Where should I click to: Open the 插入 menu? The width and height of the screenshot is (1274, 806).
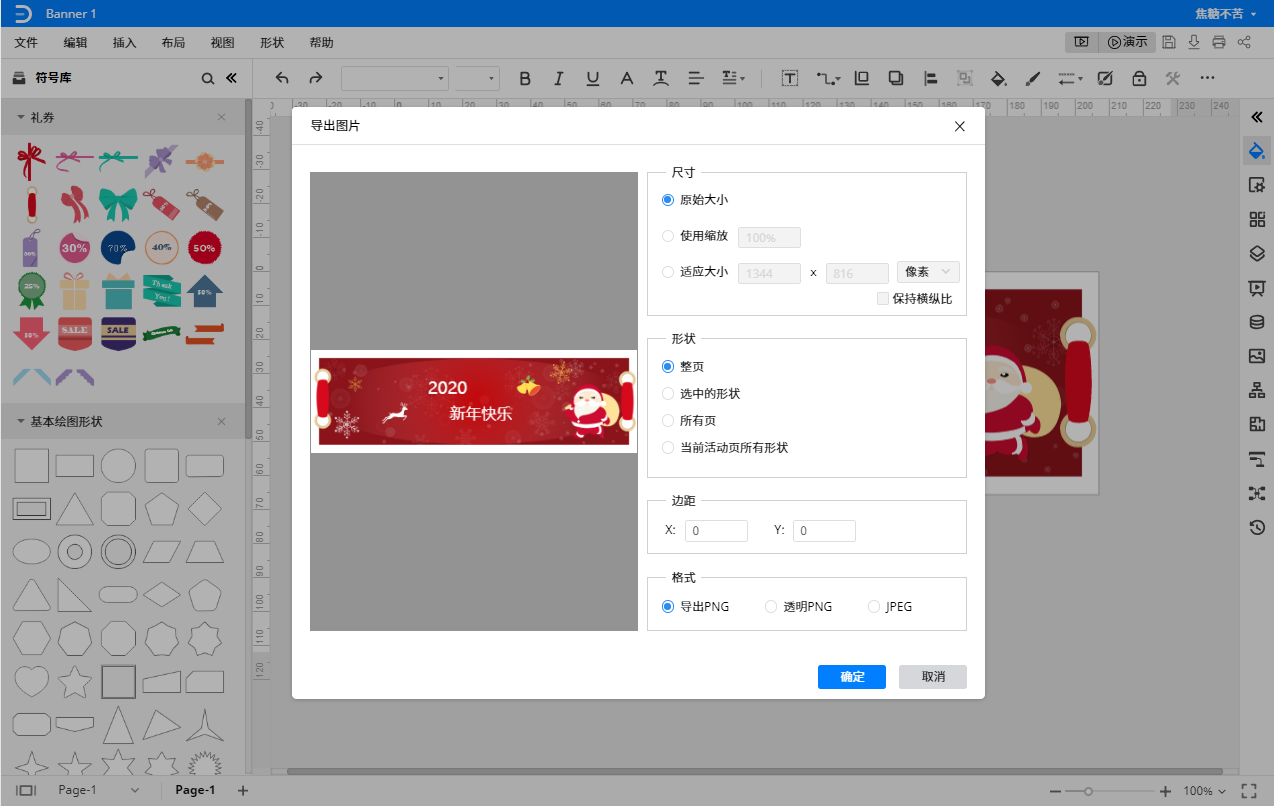click(x=125, y=43)
